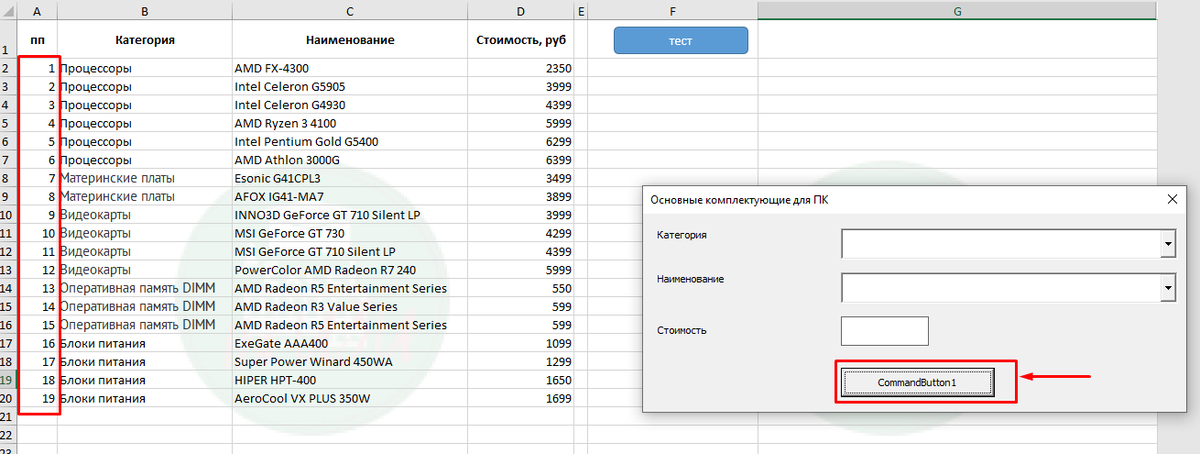
Task: Select cell "MSI GeForce GT 710 Silent LP"
Action: coord(350,251)
